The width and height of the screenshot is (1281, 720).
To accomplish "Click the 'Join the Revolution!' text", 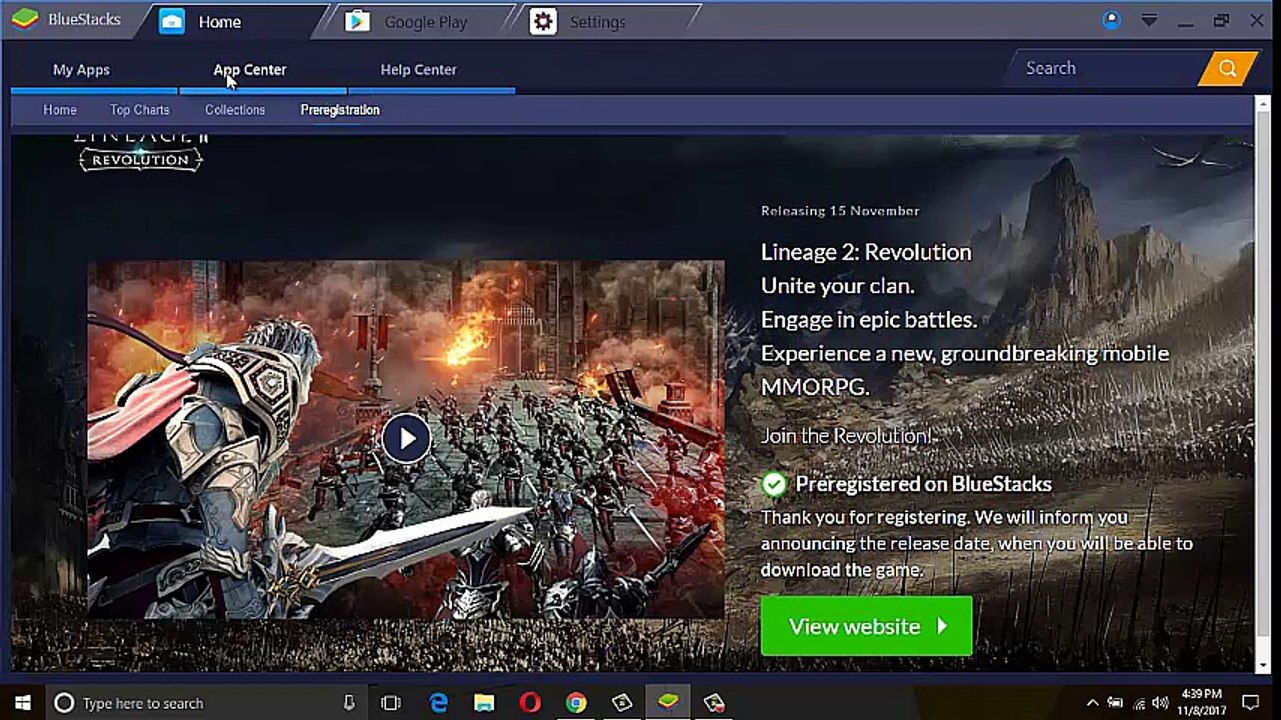I will tap(848, 436).
